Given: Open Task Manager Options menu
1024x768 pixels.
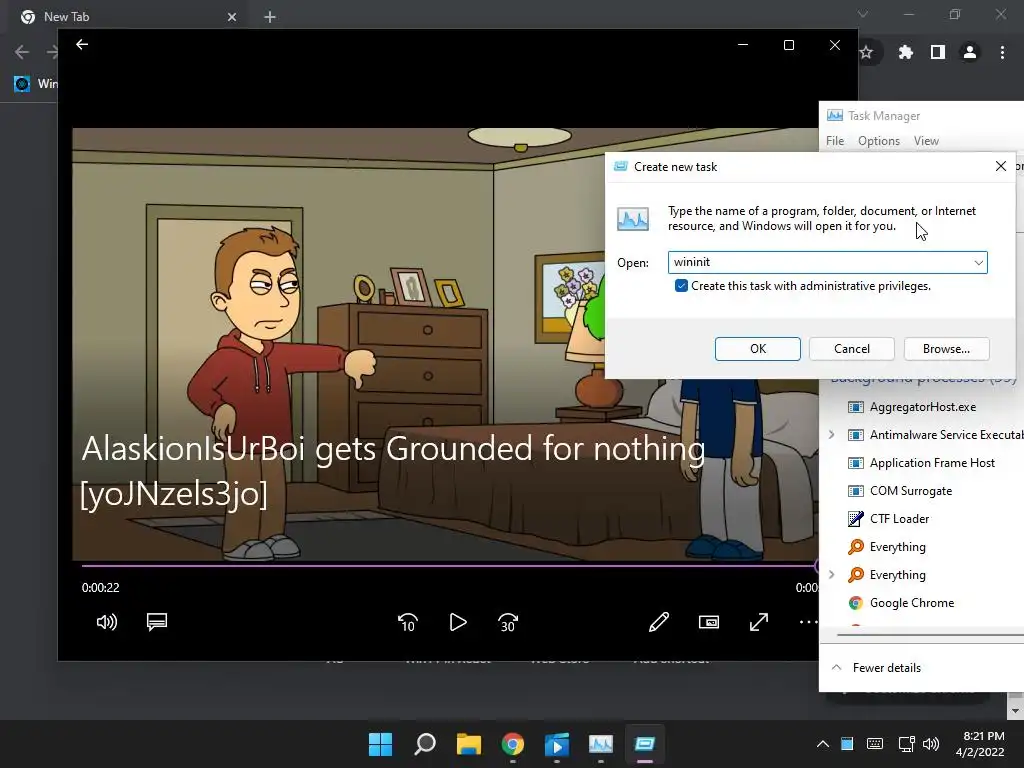Looking at the screenshot, I should coord(879,141).
